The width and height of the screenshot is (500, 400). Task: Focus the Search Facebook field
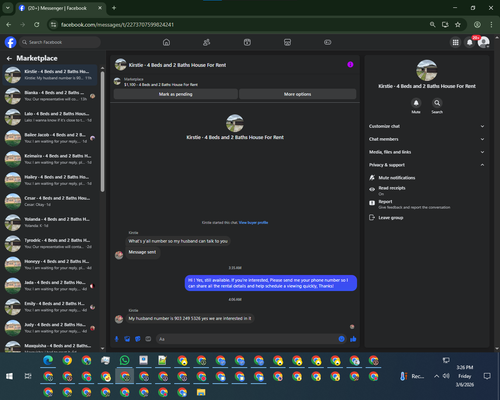click(60, 42)
